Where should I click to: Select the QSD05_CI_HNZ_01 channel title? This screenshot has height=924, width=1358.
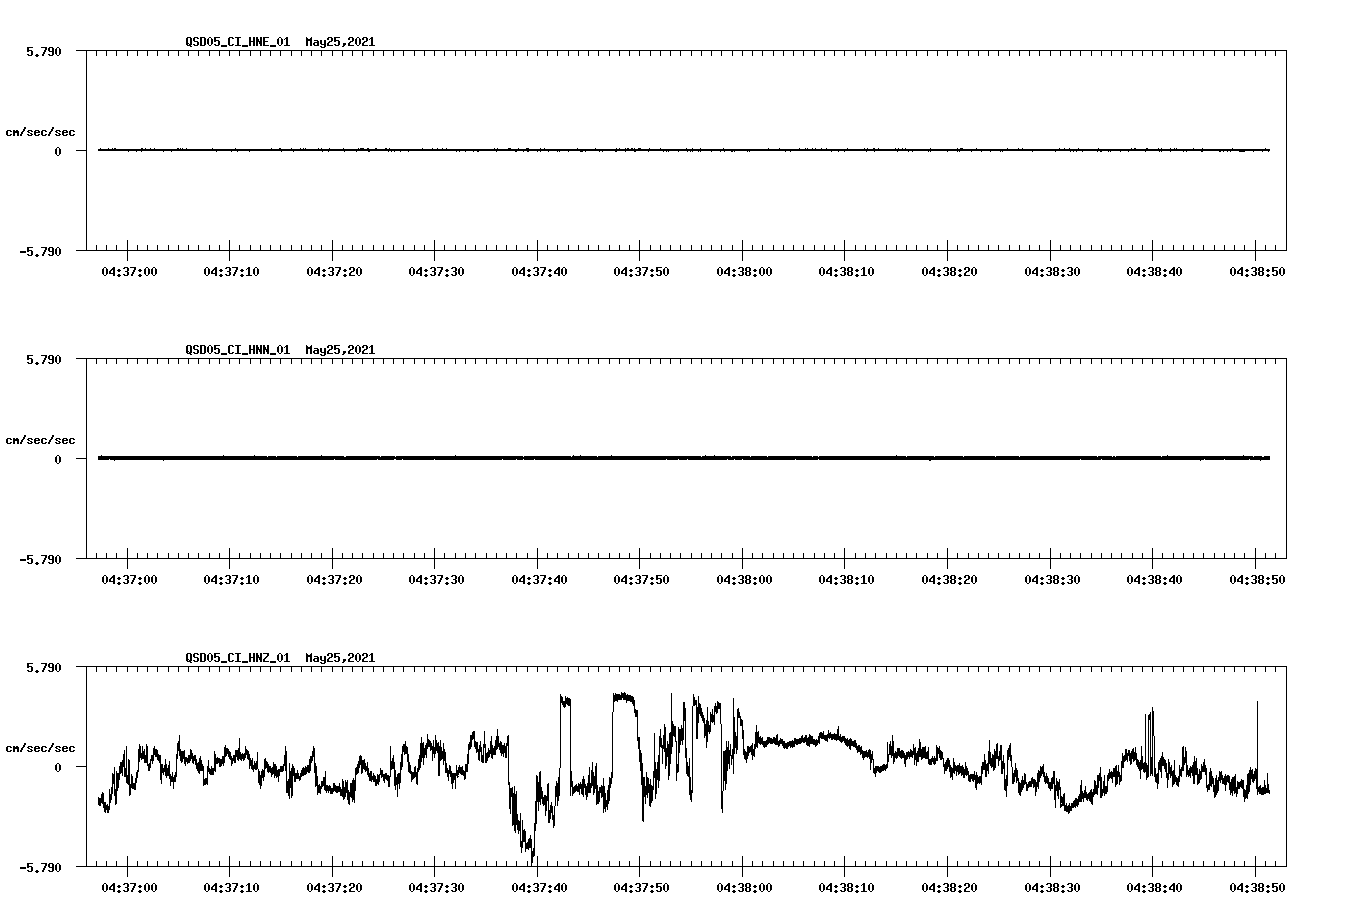point(237,658)
